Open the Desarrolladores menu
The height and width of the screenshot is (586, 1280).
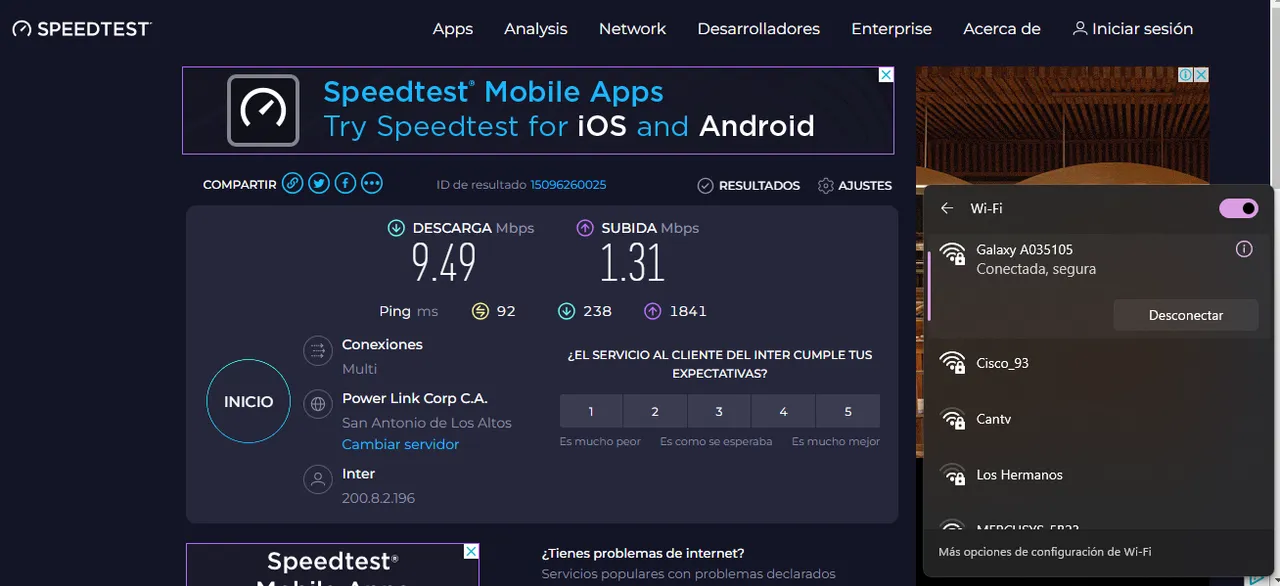(759, 29)
